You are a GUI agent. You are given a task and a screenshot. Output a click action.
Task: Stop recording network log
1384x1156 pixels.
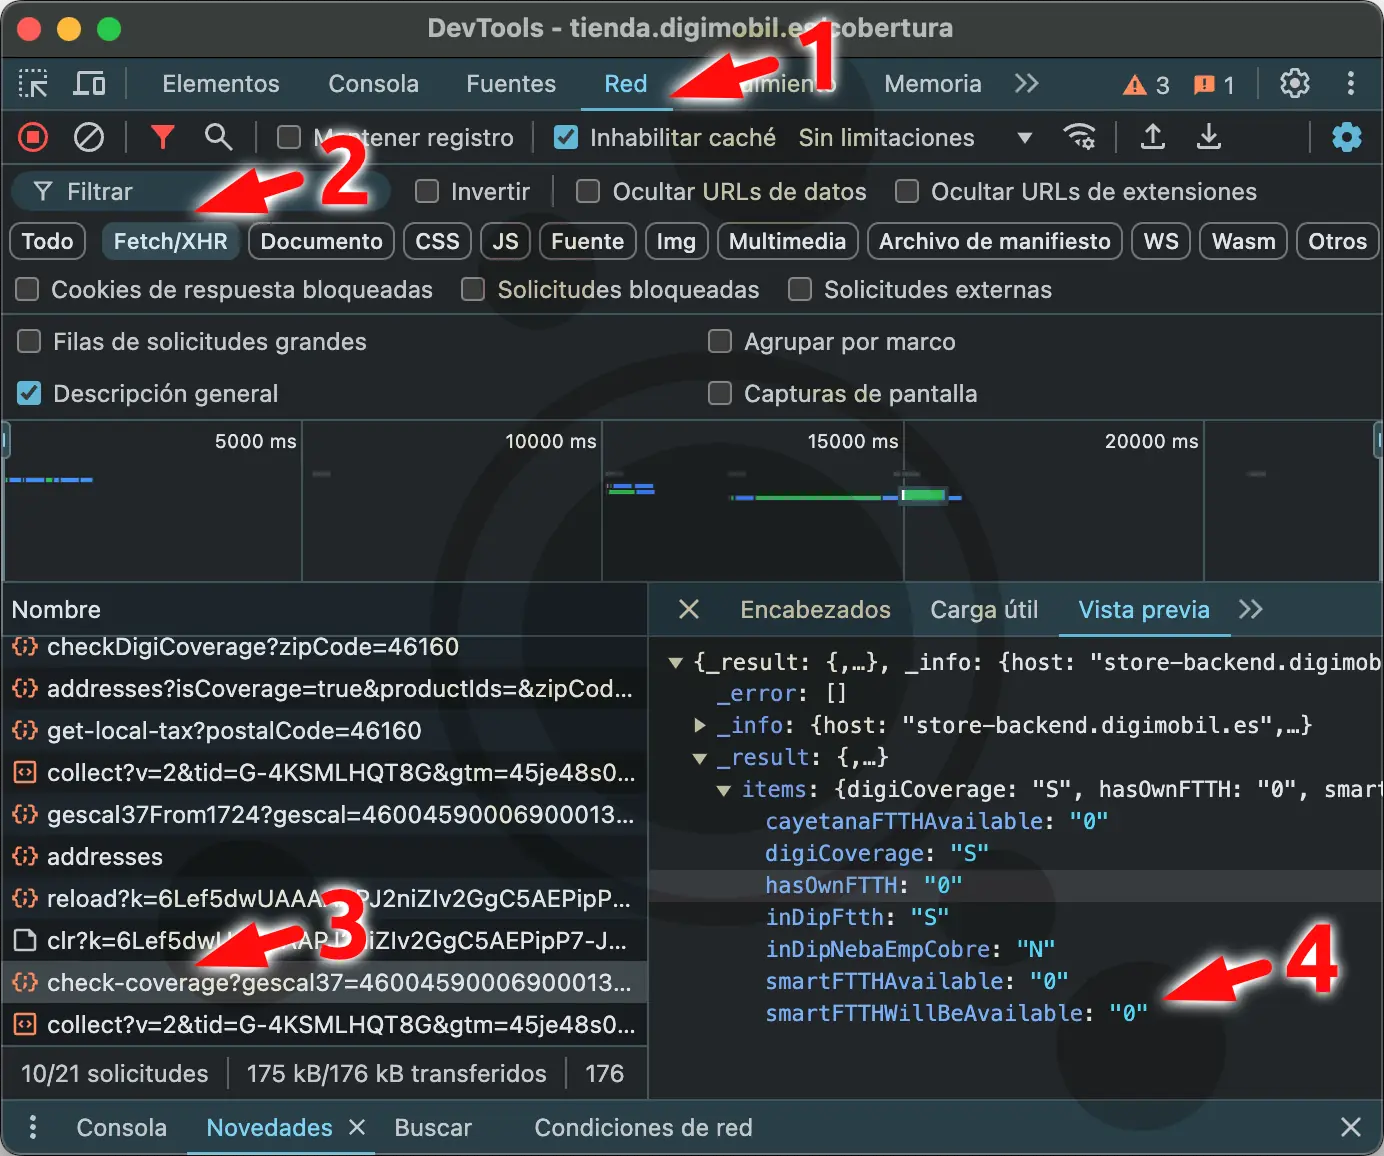pyautogui.click(x=33, y=137)
